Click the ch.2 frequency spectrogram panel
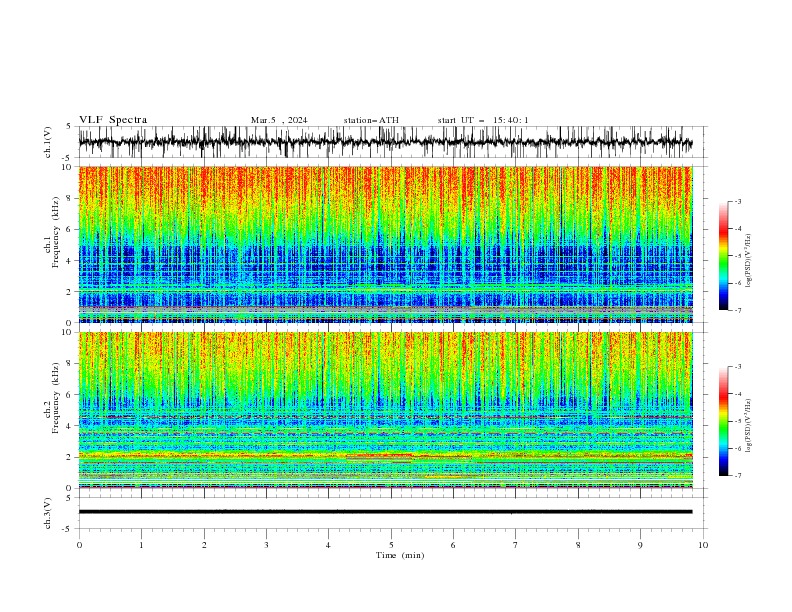This screenshot has height=612, width=792. click(385, 410)
